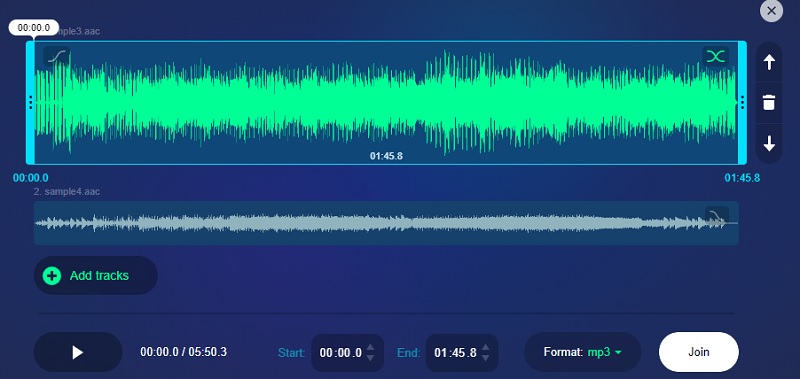Toggle crossfade on sample3 track
This screenshot has width=800, height=379.
point(715,56)
